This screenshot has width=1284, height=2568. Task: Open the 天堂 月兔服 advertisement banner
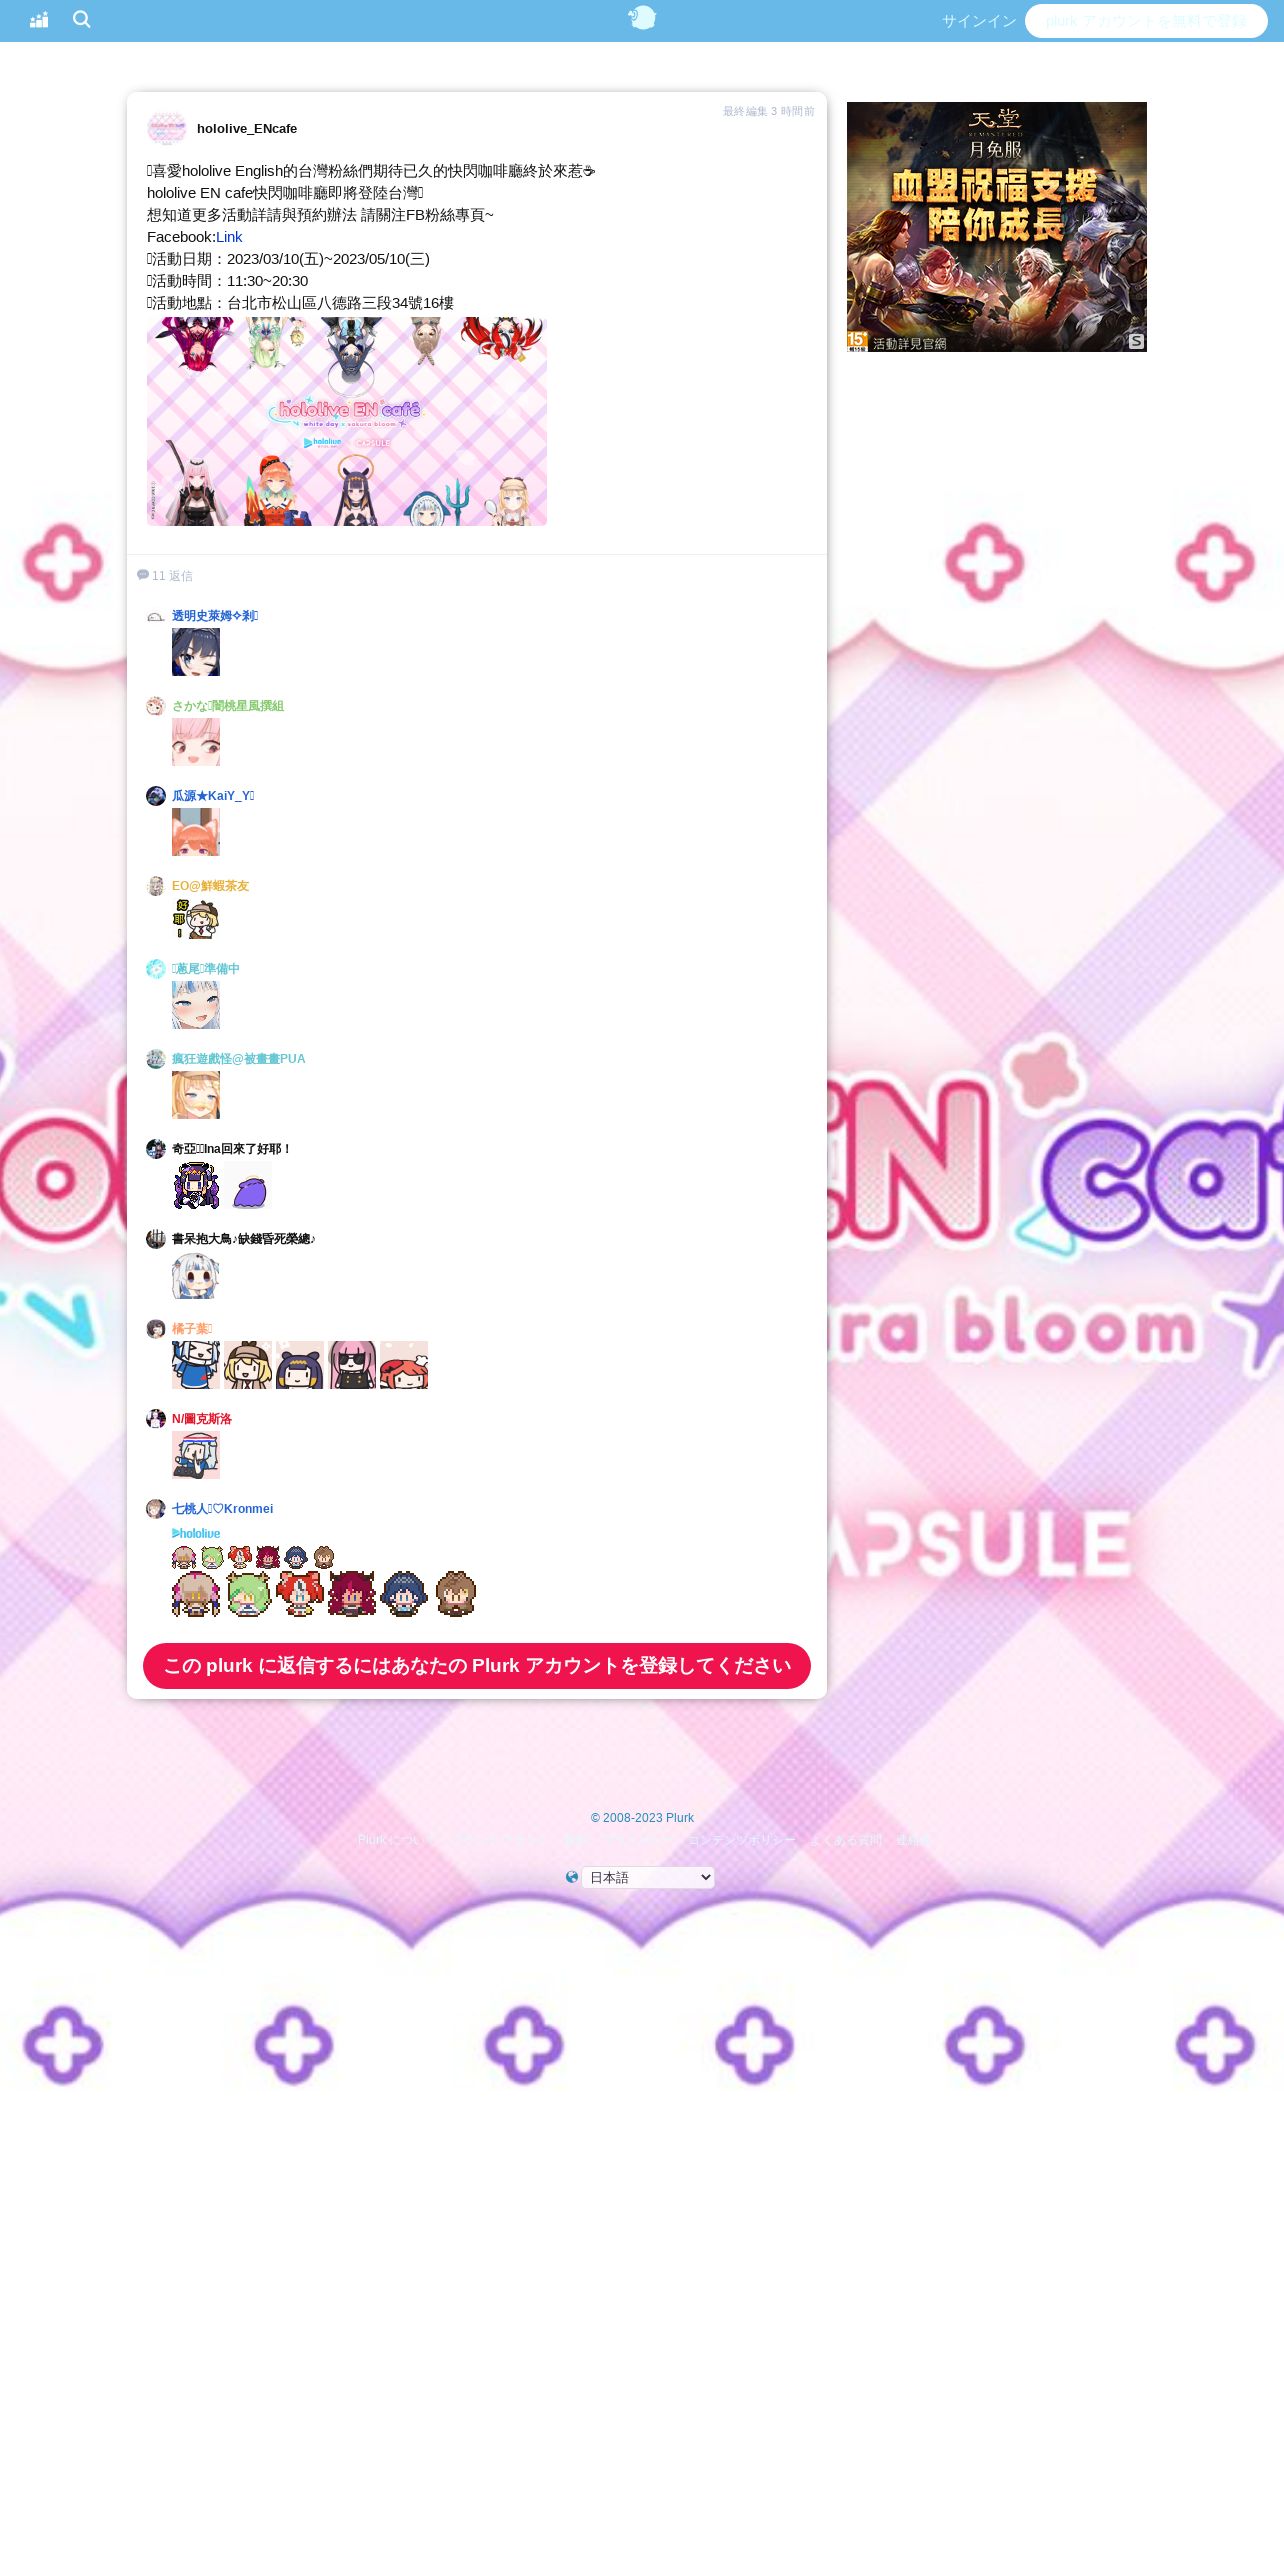coord(997,227)
